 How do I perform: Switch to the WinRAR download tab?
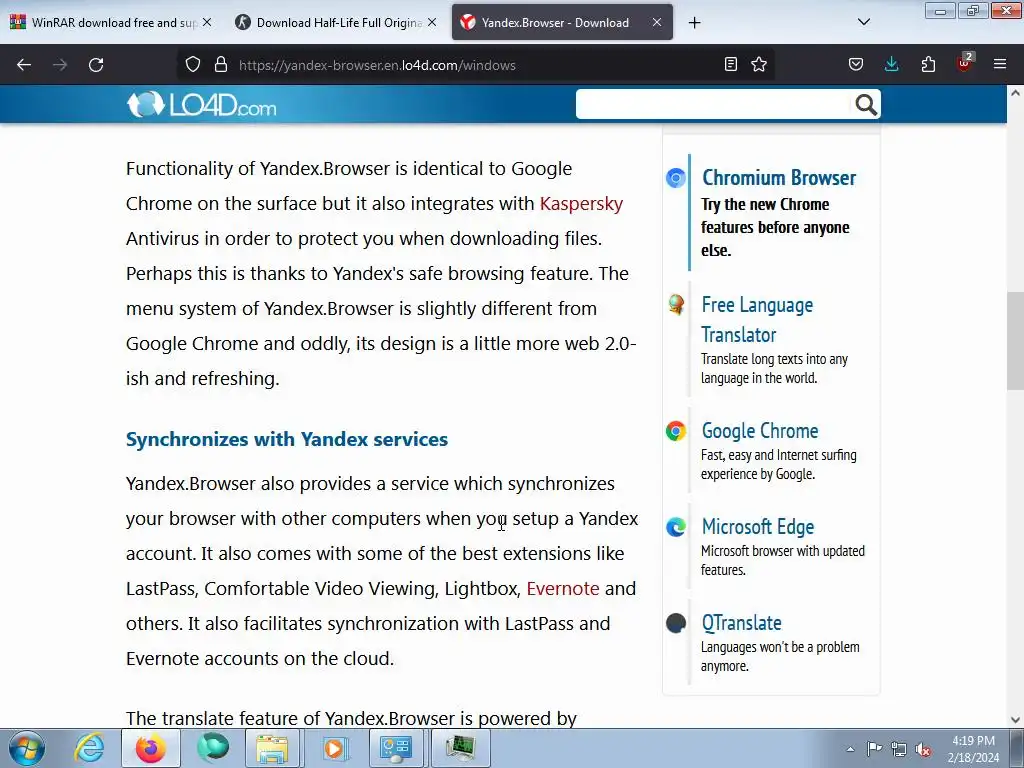[x=111, y=22]
